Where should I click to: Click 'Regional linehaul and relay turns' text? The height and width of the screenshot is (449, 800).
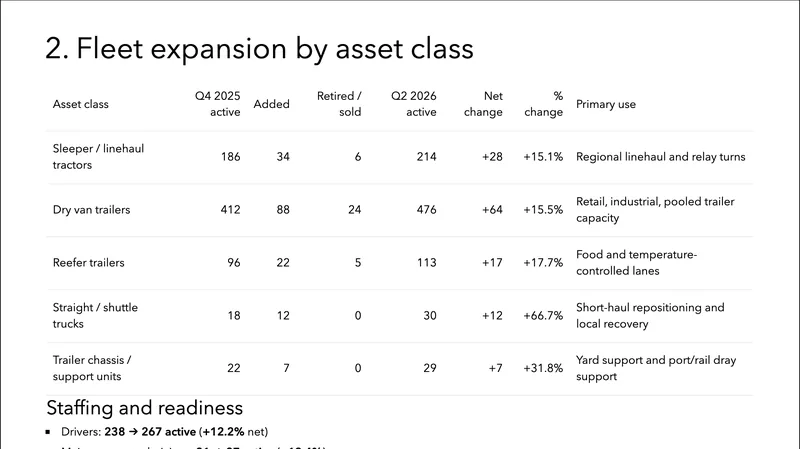coord(661,157)
